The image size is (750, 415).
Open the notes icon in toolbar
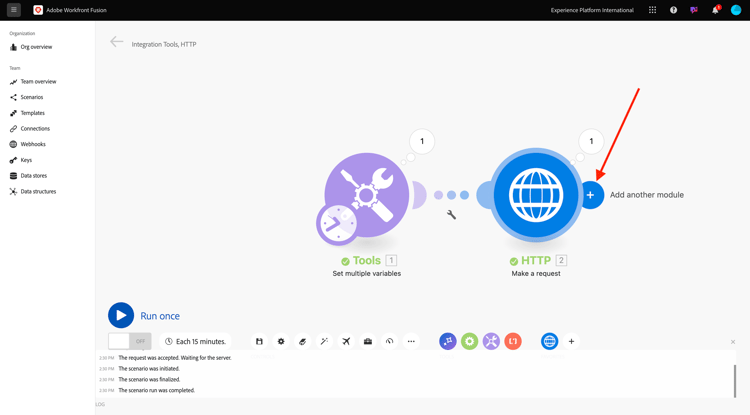pyautogui.click(x=302, y=341)
